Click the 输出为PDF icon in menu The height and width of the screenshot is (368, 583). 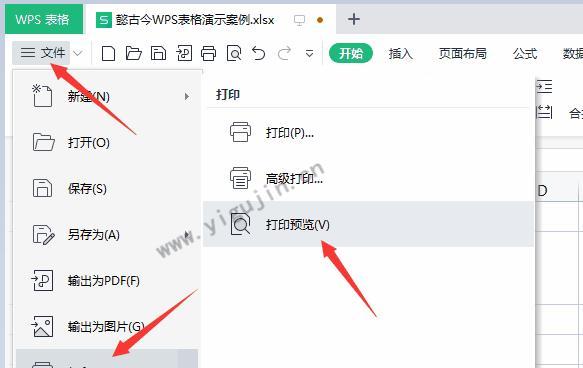(x=42, y=281)
